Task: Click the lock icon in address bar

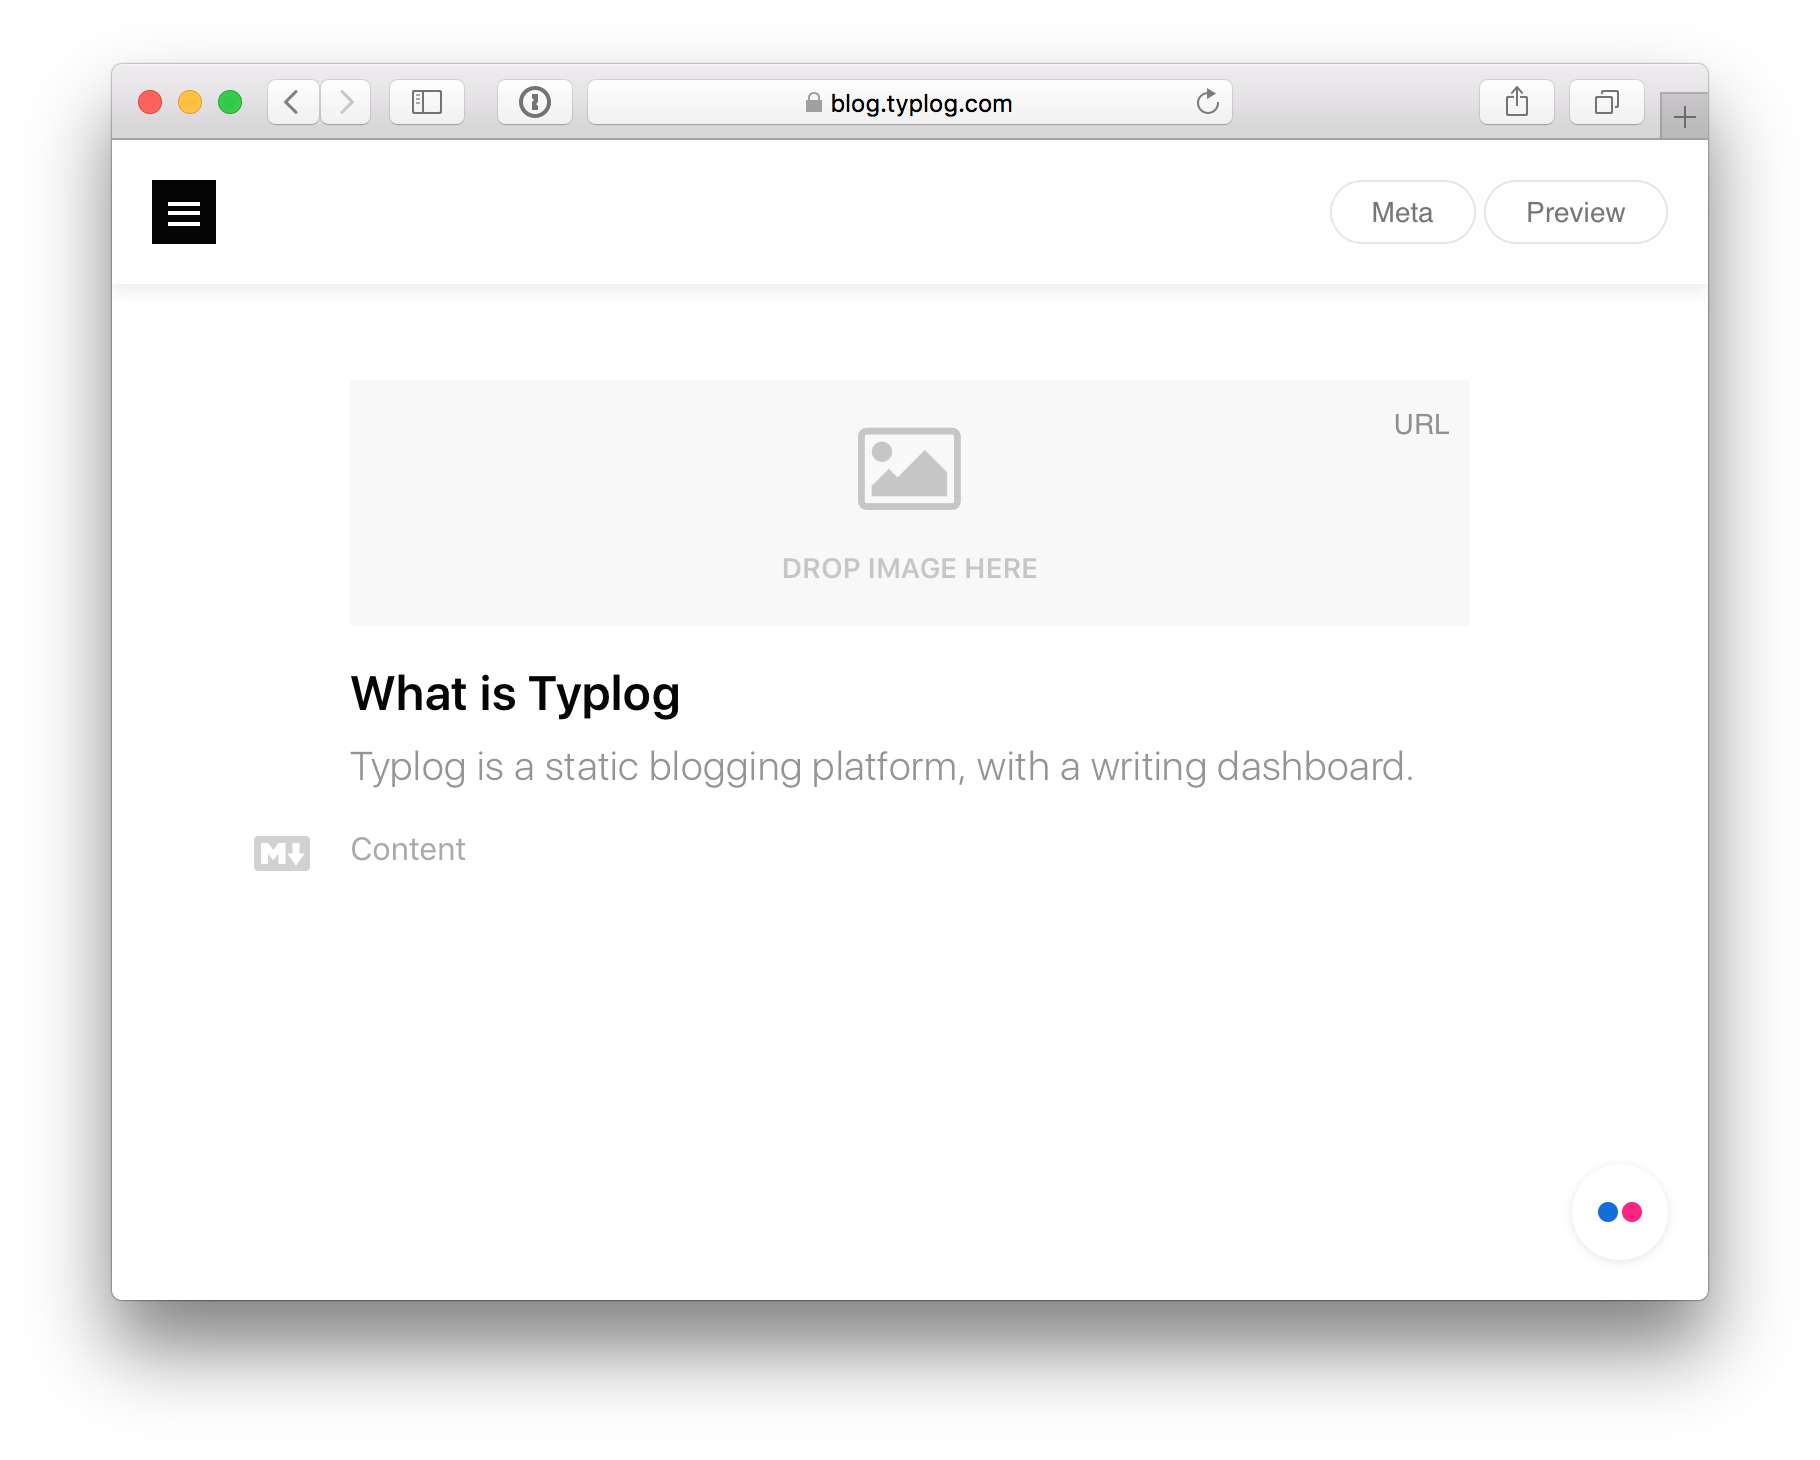Action: tap(814, 102)
